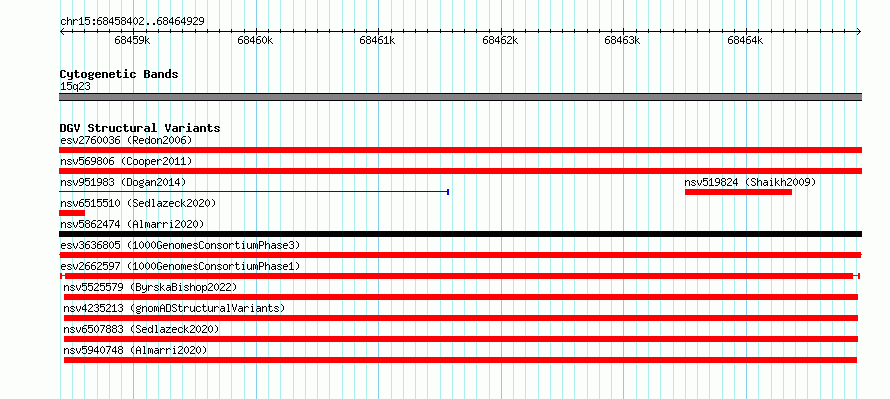The image size is (890, 399).
Task: Click the 68460k ruler position
Action: click(x=255, y=40)
